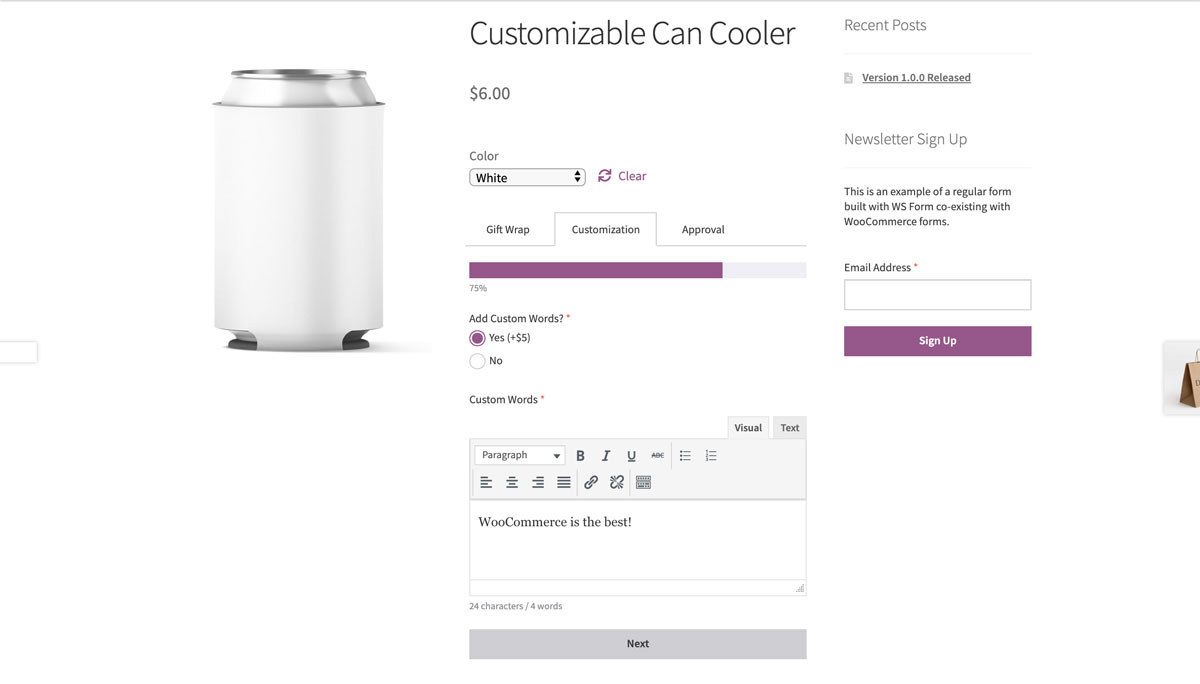Select Yes (+$5) for Add Custom Words
The width and height of the screenshot is (1200, 684).
tap(477, 338)
